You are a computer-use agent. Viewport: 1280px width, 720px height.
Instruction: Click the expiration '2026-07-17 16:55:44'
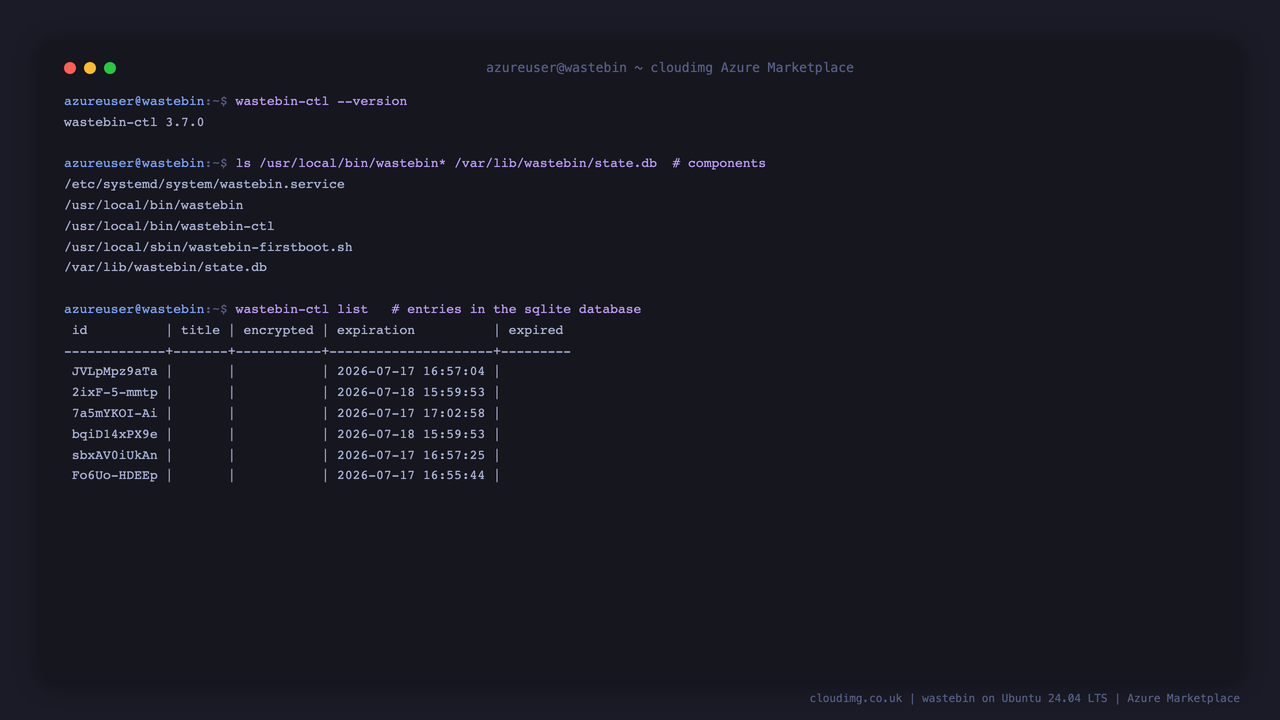tap(411, 476)
